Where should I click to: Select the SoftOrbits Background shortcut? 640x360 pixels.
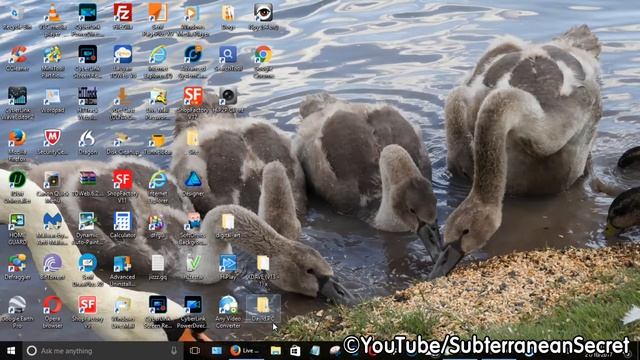[193, 228]
